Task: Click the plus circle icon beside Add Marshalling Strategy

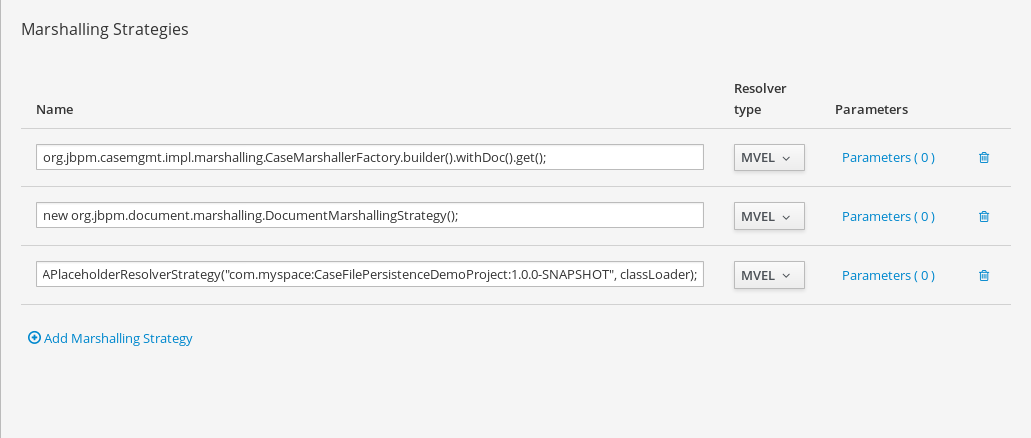Action: point(34,339)
